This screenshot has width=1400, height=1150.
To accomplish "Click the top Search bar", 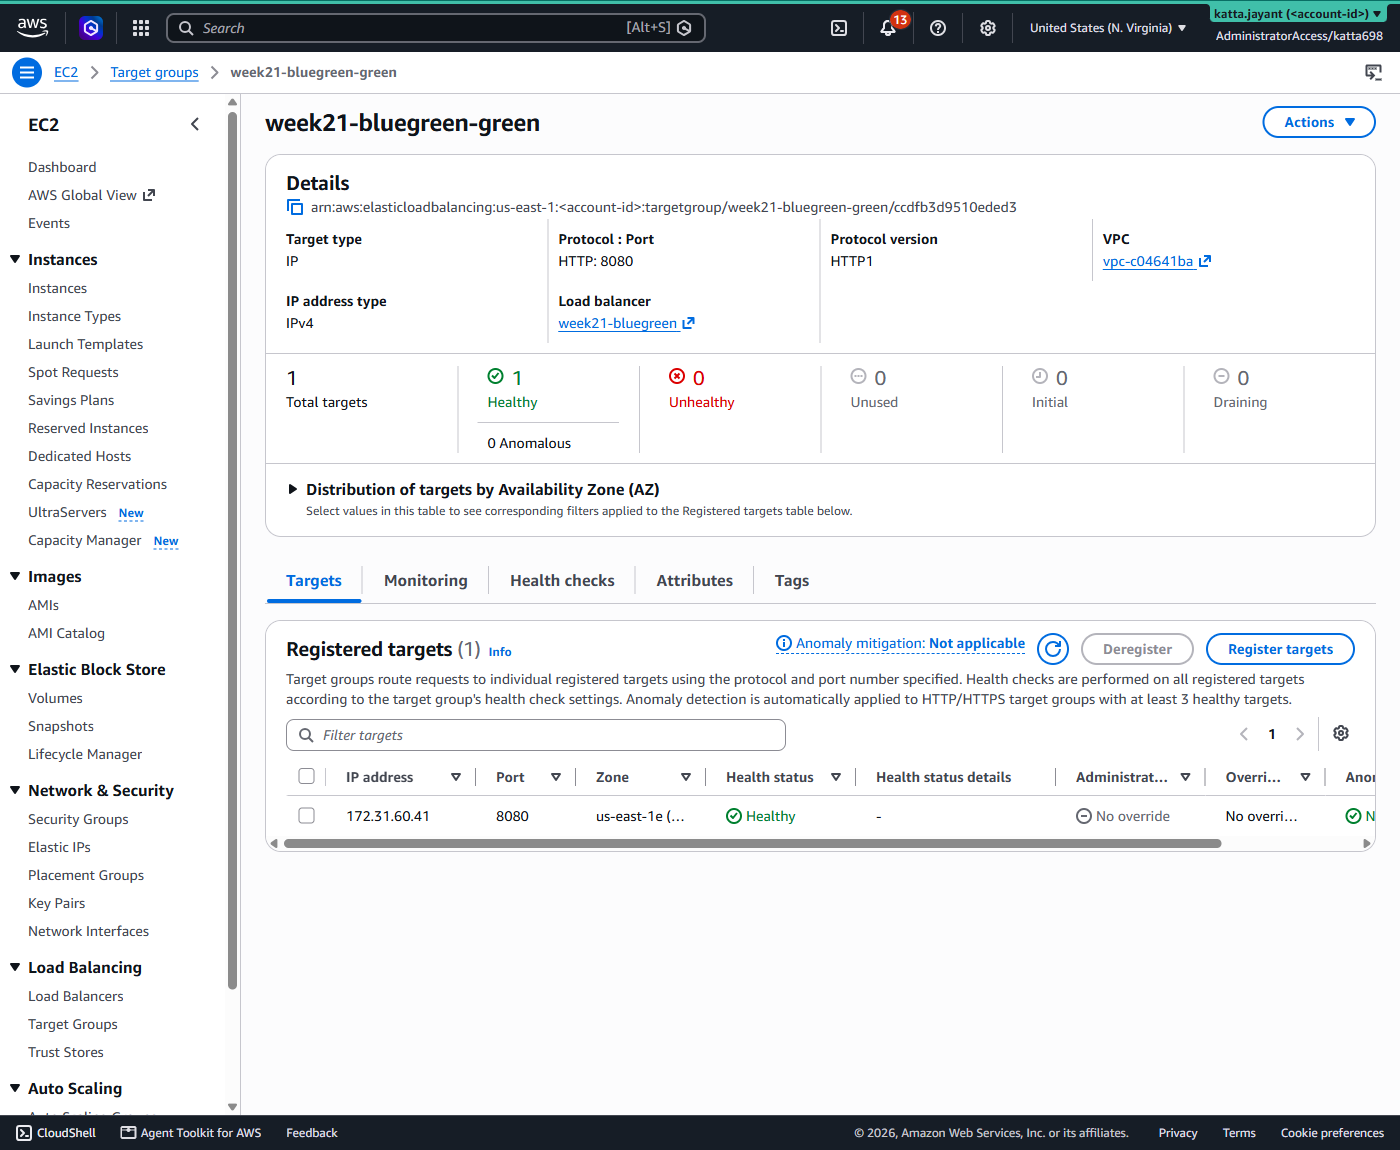I will 436,28.
